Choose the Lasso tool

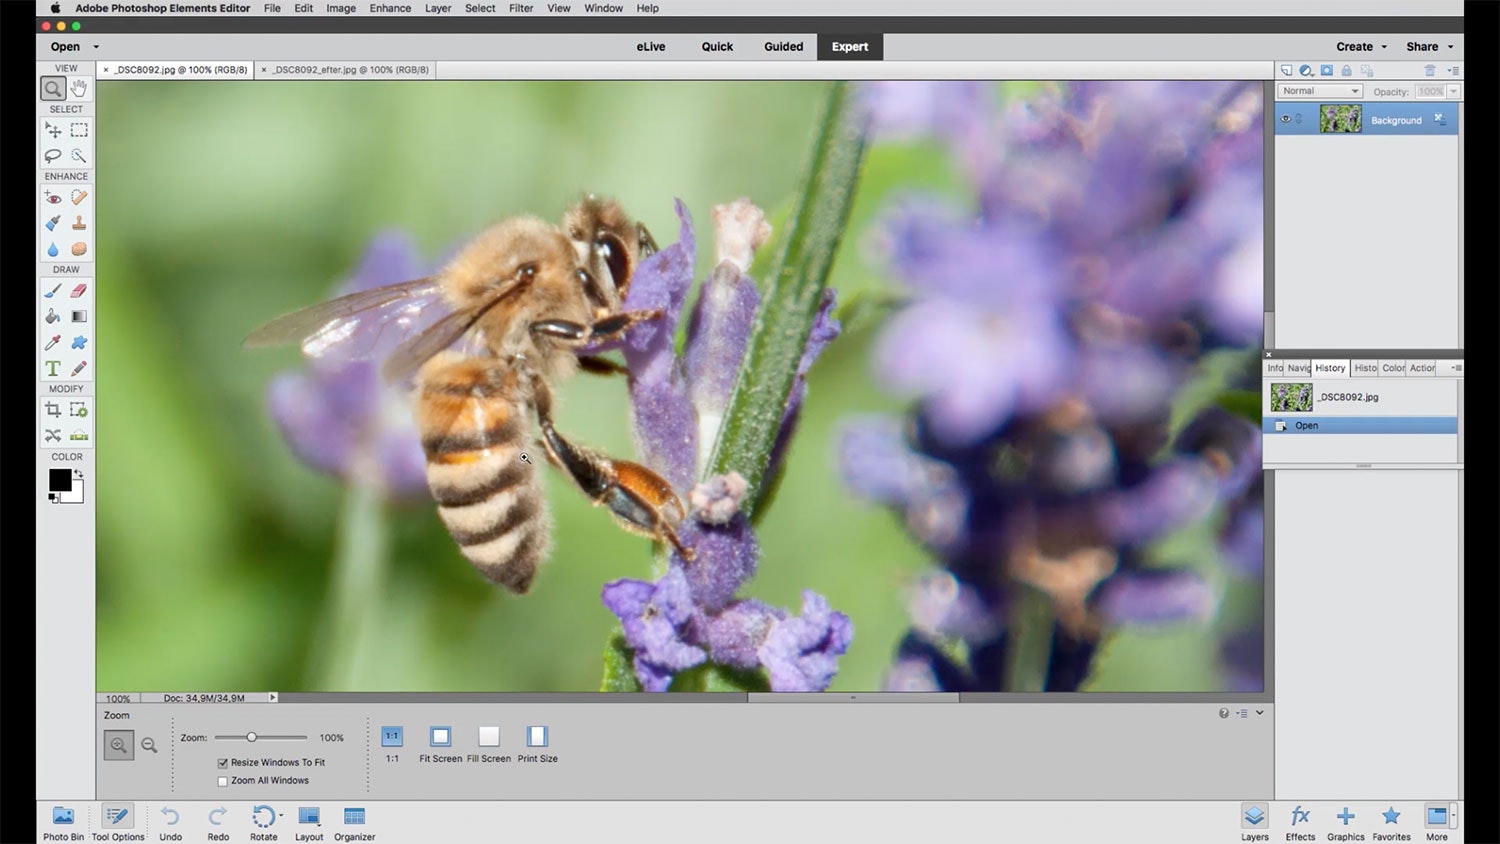53,156
